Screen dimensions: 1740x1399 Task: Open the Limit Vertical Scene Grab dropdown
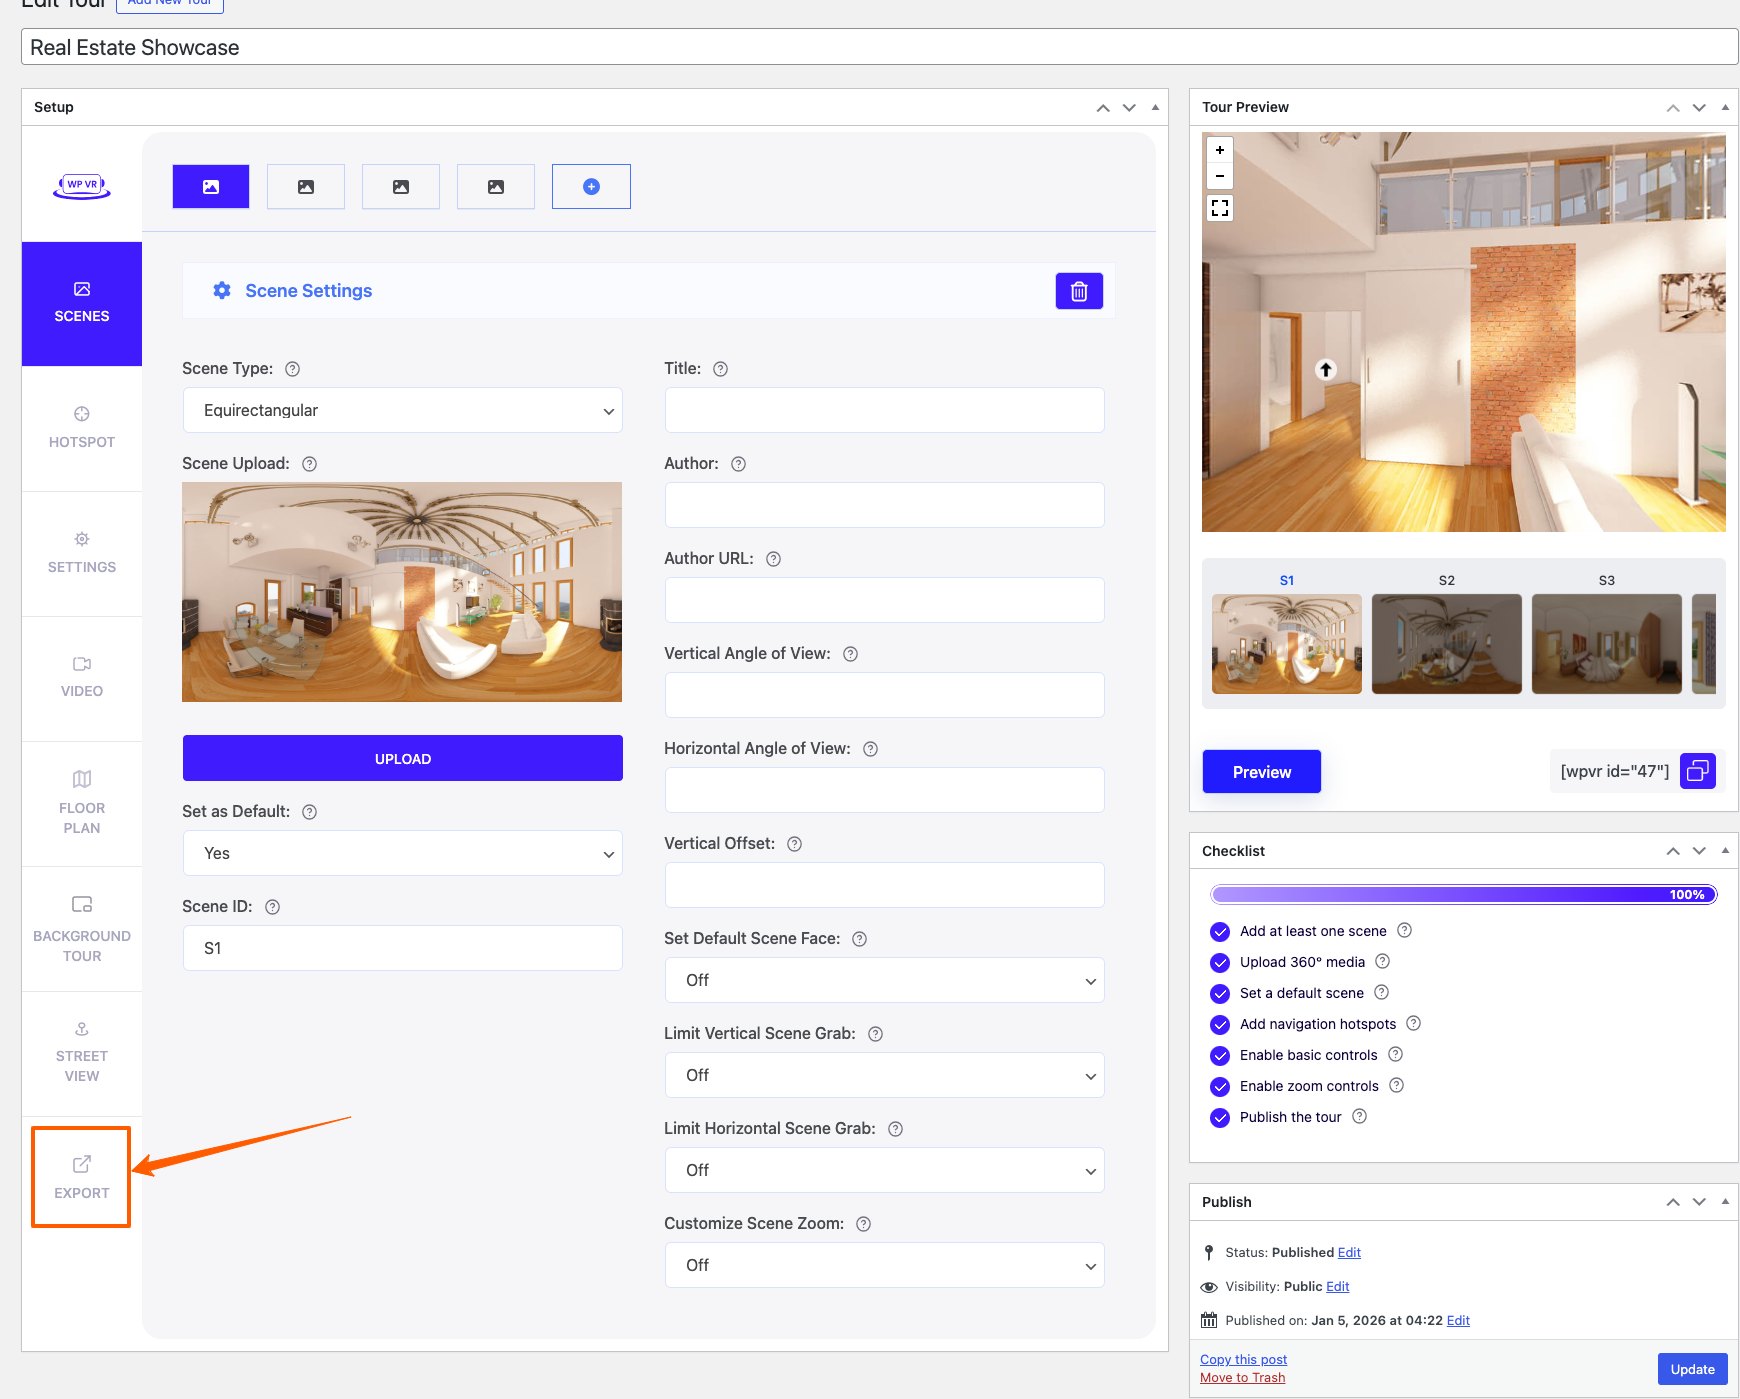pyautogui.click(x=884, y=1075)
